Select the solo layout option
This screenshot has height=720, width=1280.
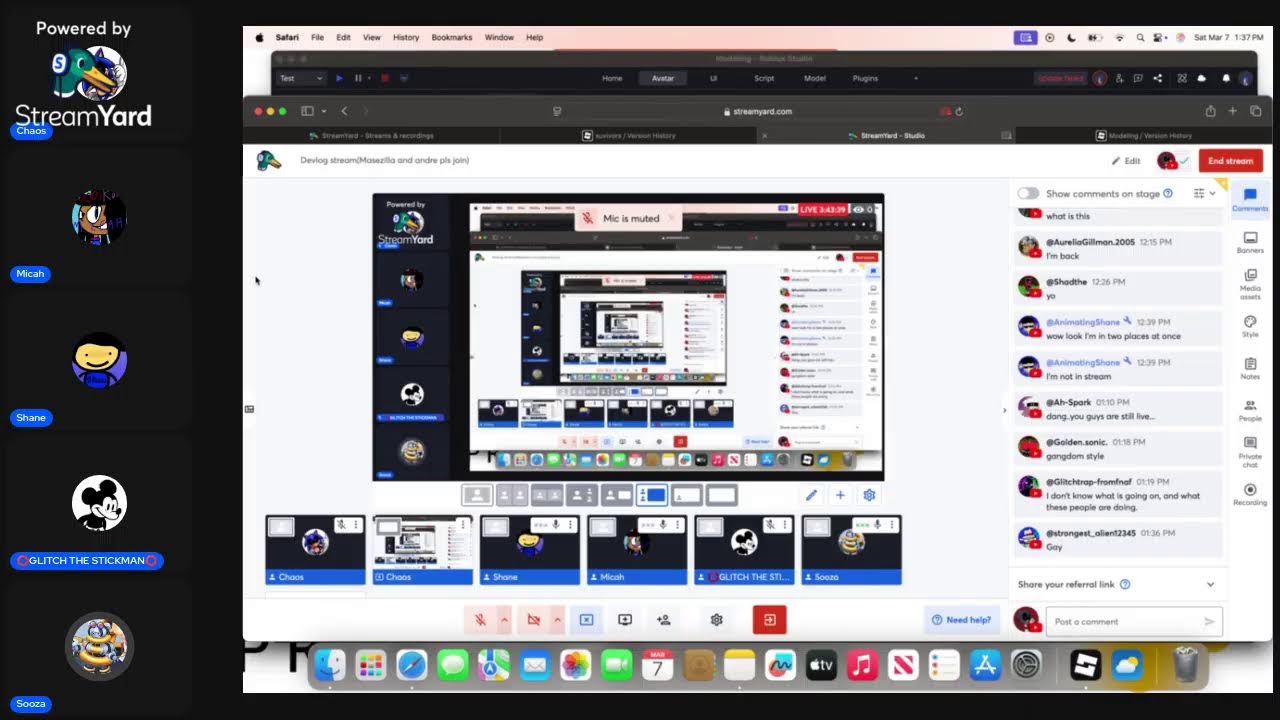pos(477,495)
